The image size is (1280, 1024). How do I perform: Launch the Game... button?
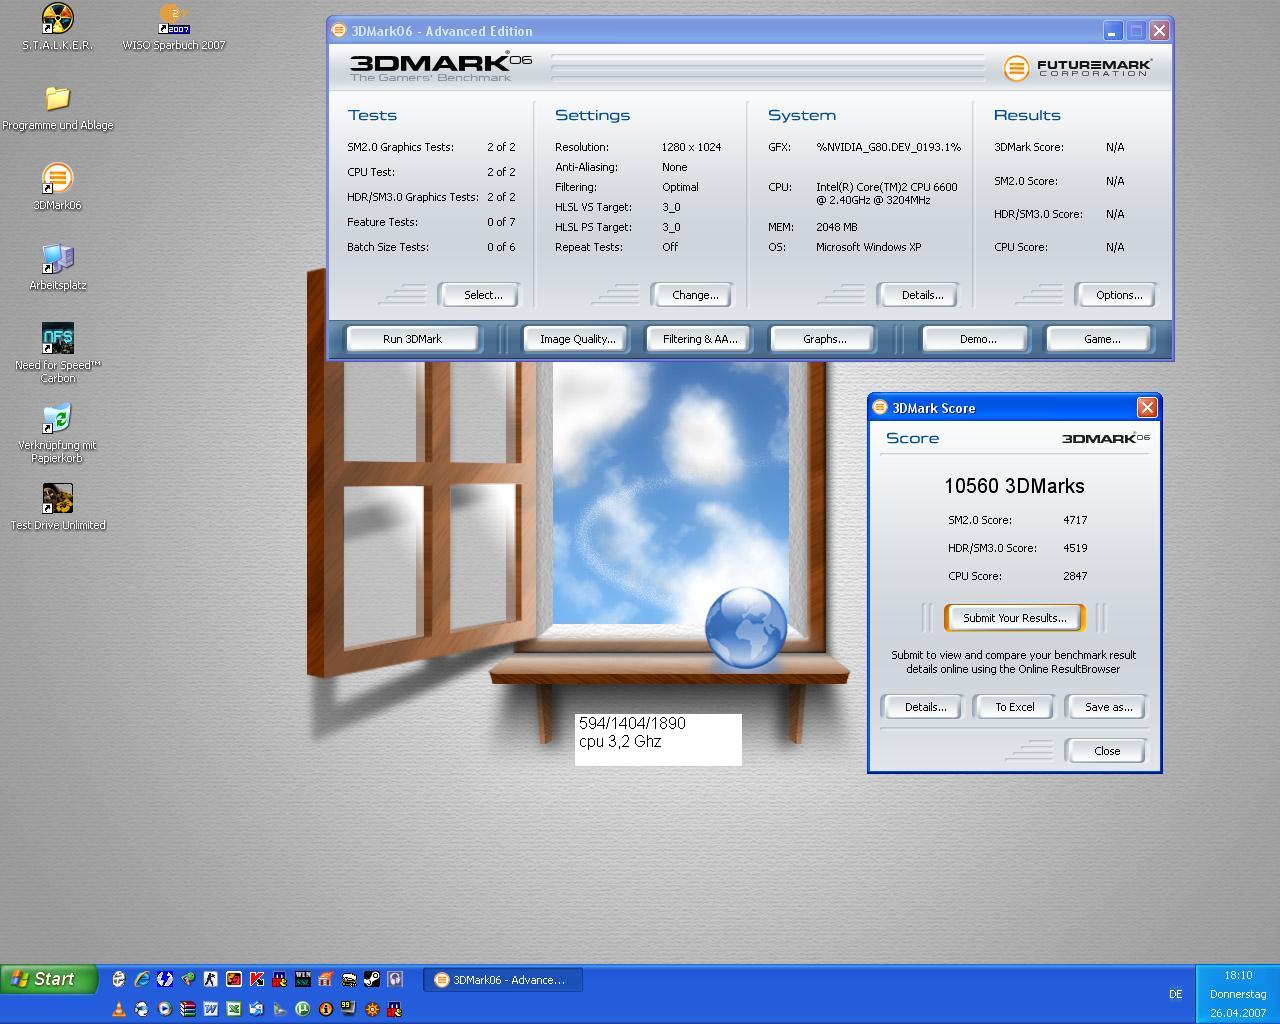[1101, 339]
